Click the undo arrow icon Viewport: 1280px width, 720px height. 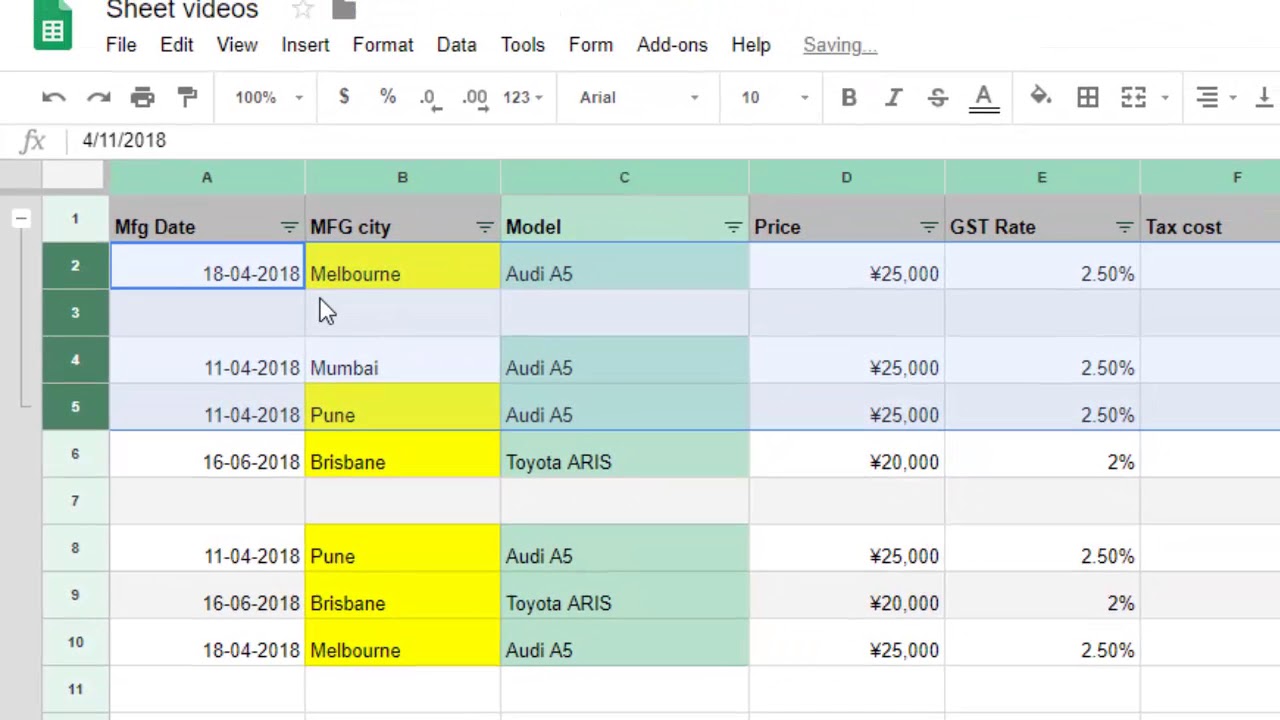pos(54,97)
